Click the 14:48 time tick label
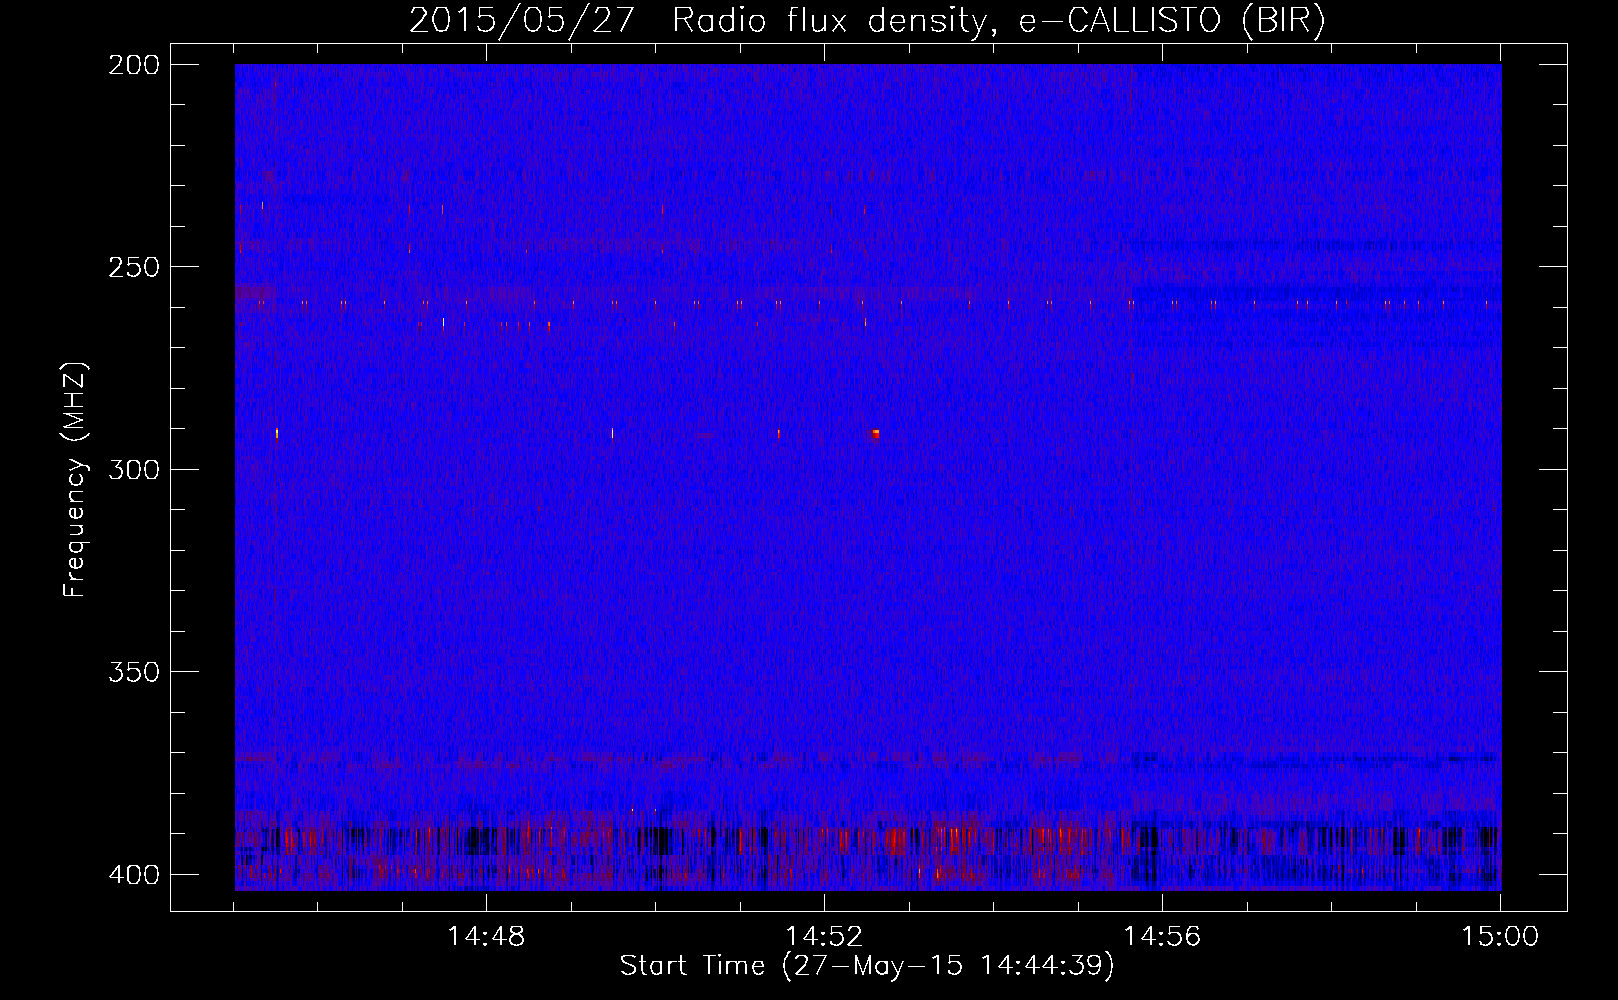Viewport: 1618px width, 1000px height. [x=486, y=937]
